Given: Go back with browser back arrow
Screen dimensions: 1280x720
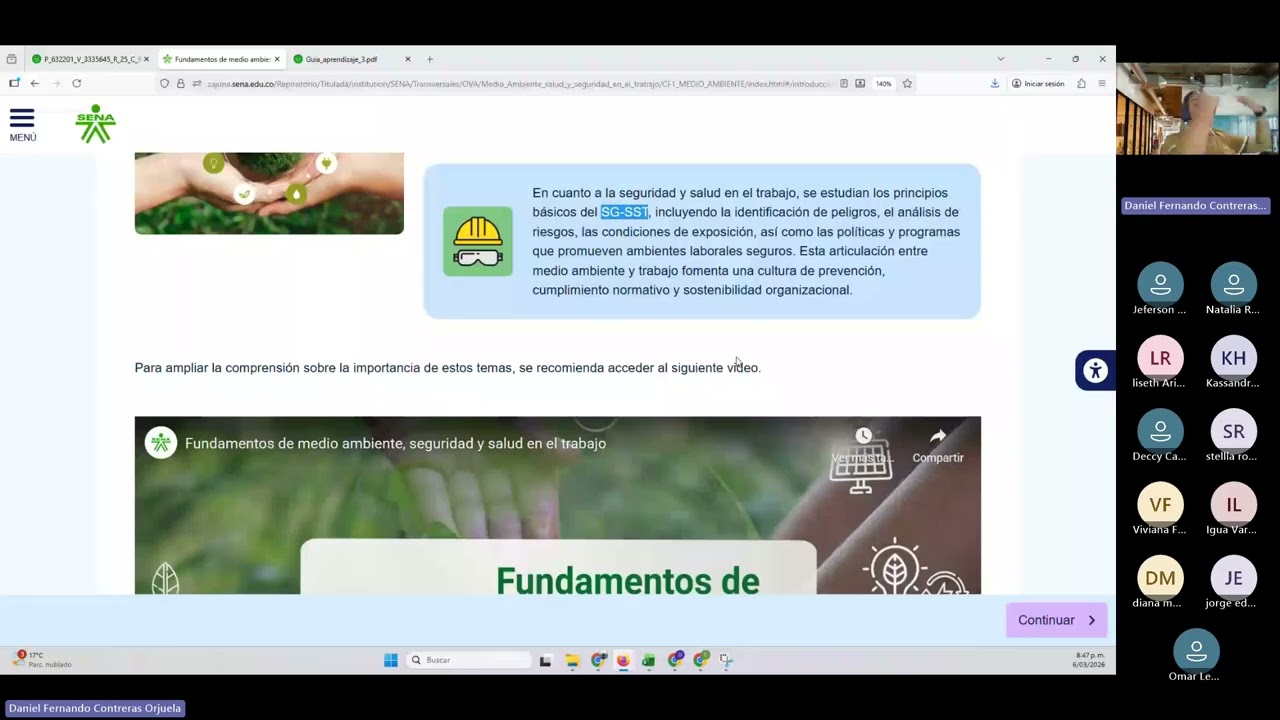Looking at the screenshot, I should pyautogui.click(x=34, y=84).
